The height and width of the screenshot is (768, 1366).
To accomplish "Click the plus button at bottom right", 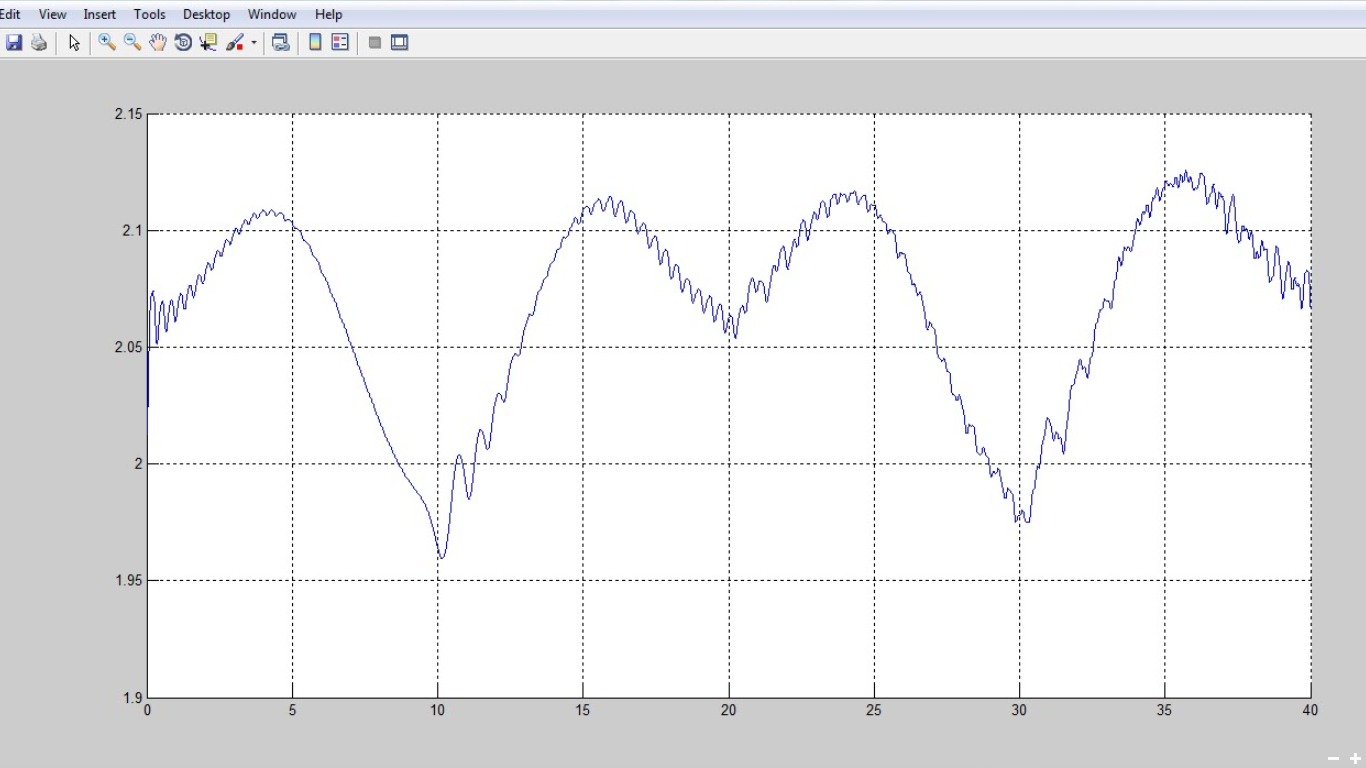I will (1355, 759).
